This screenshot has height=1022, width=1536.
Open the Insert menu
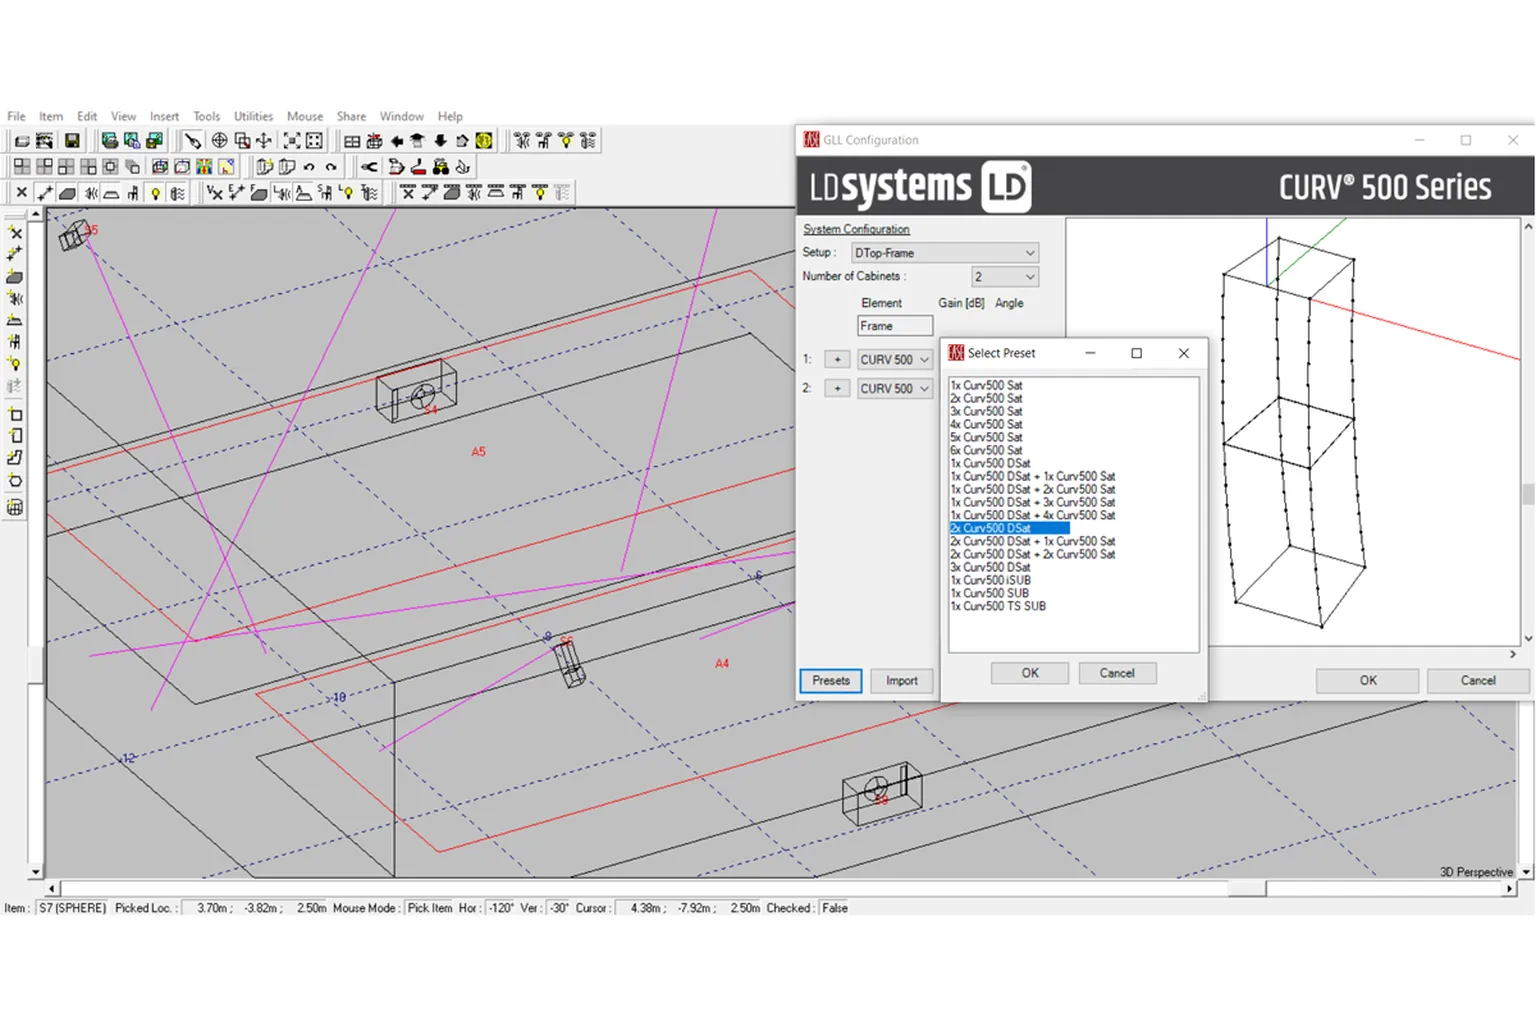tap(164, 117)
